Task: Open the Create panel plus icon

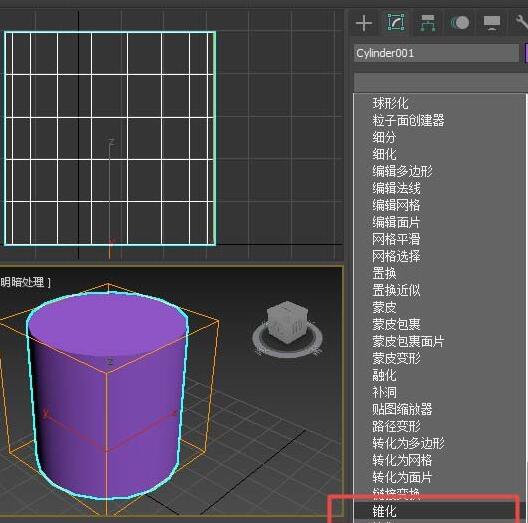Action: (364, 23)
